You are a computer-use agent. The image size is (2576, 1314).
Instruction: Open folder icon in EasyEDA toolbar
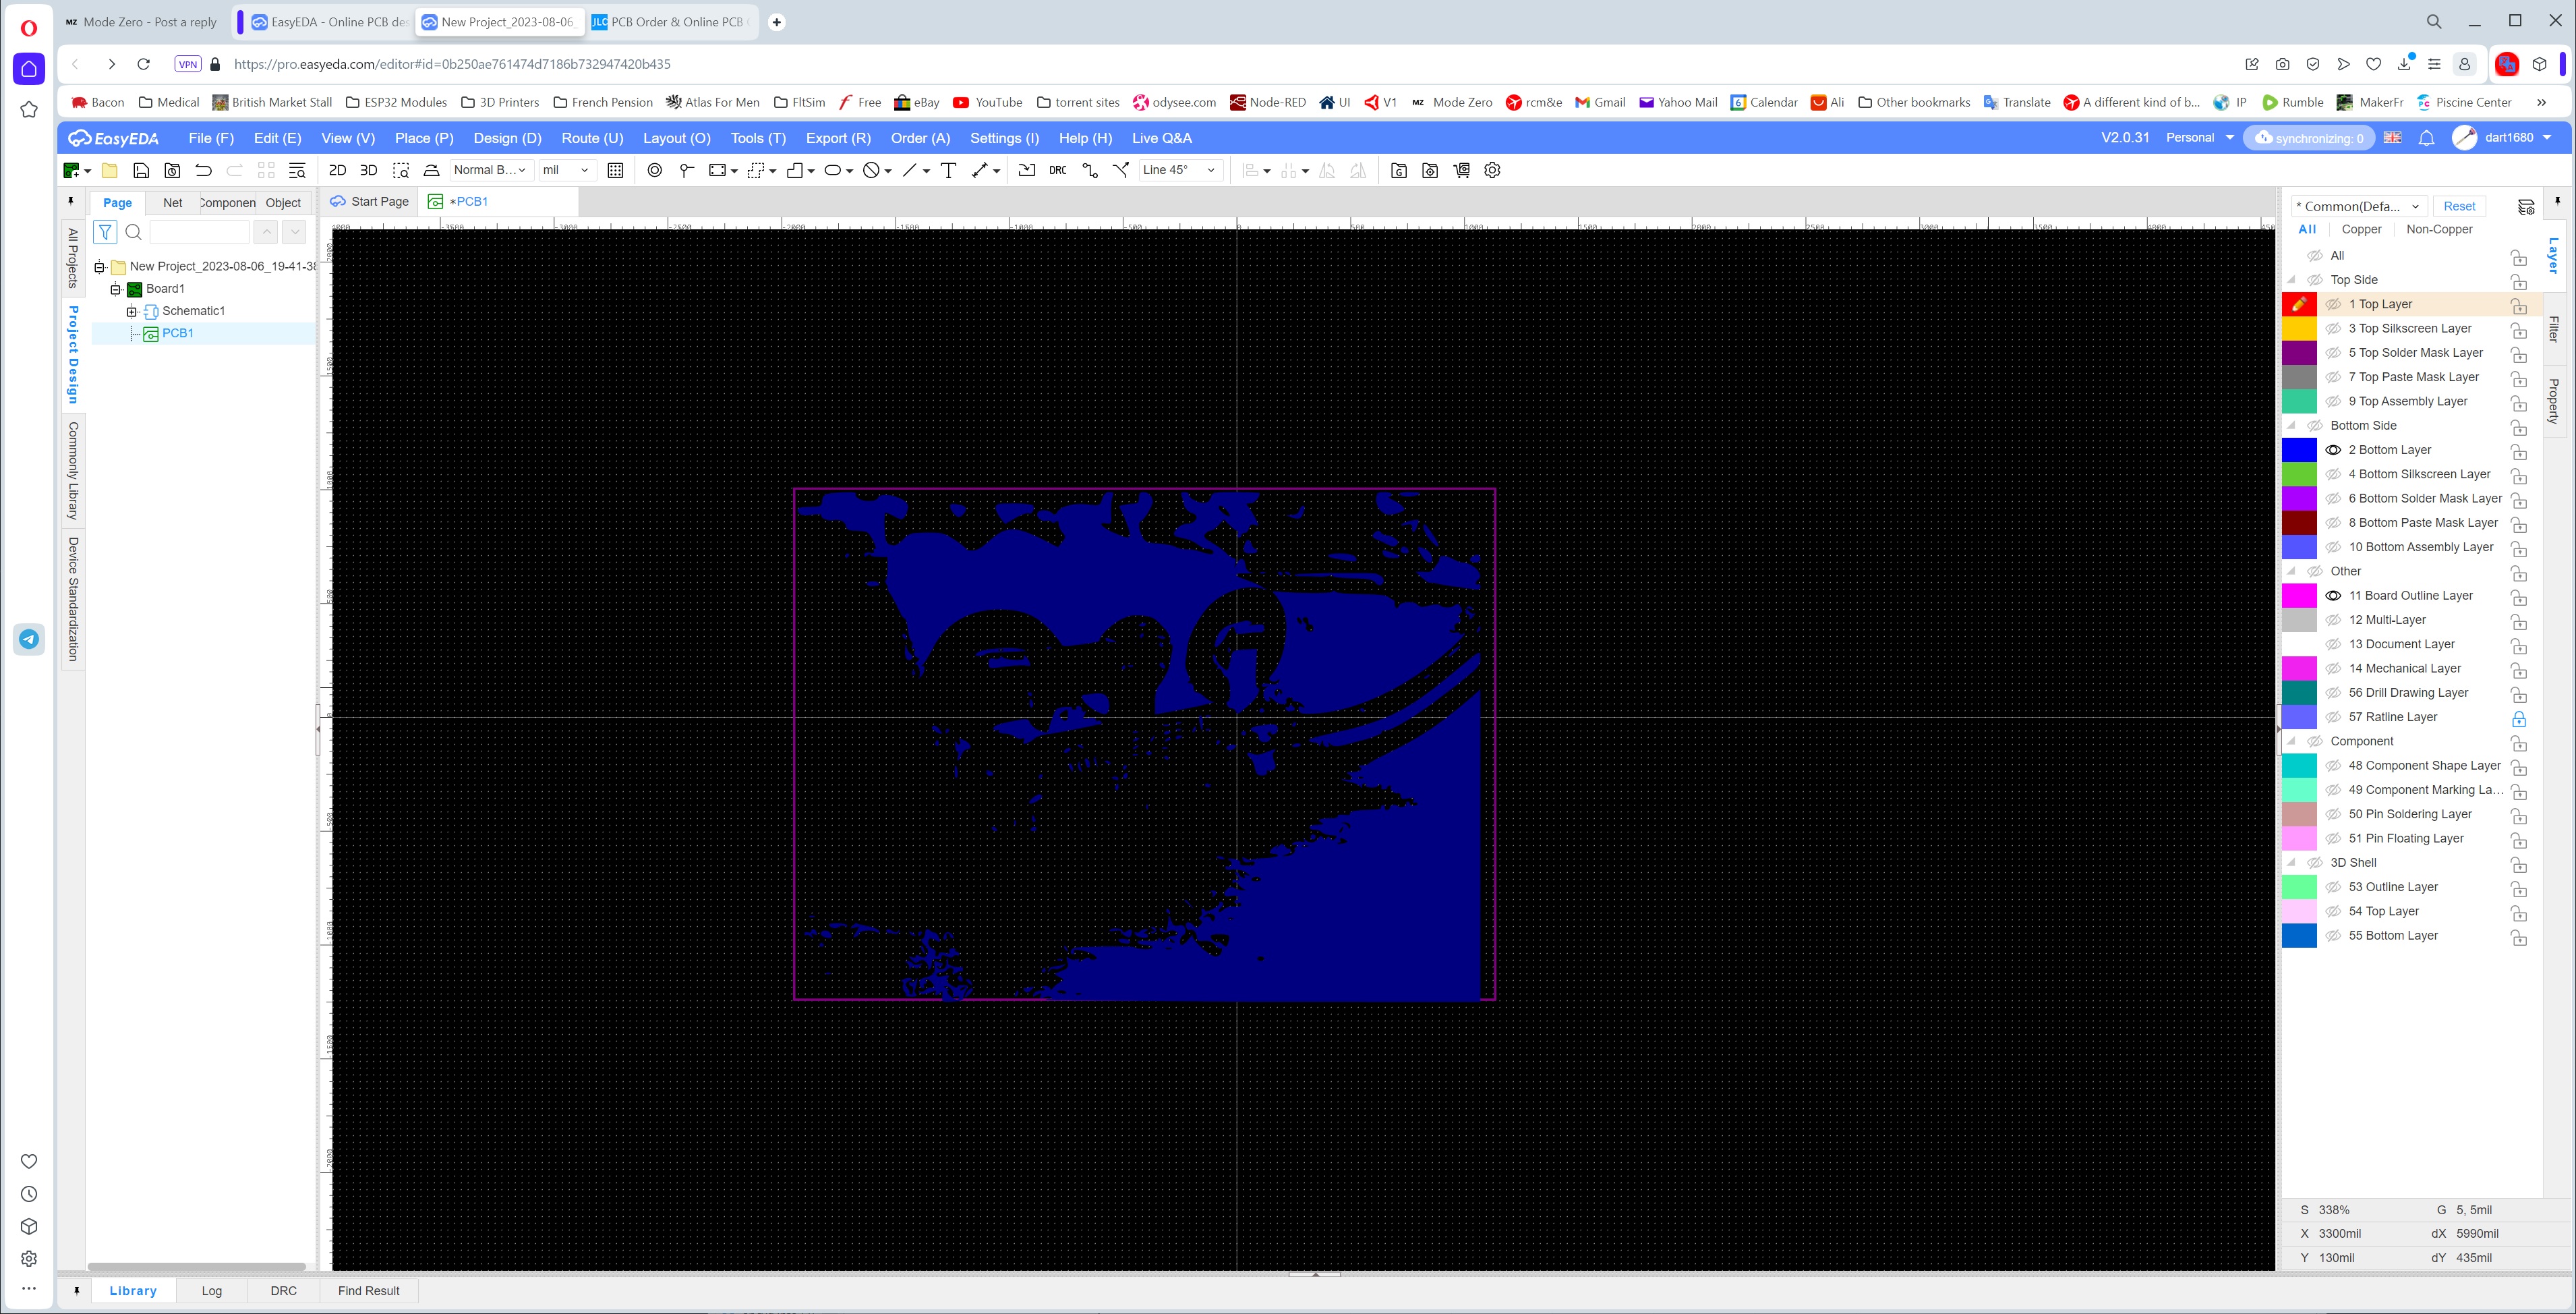click(x=110, y=171)
